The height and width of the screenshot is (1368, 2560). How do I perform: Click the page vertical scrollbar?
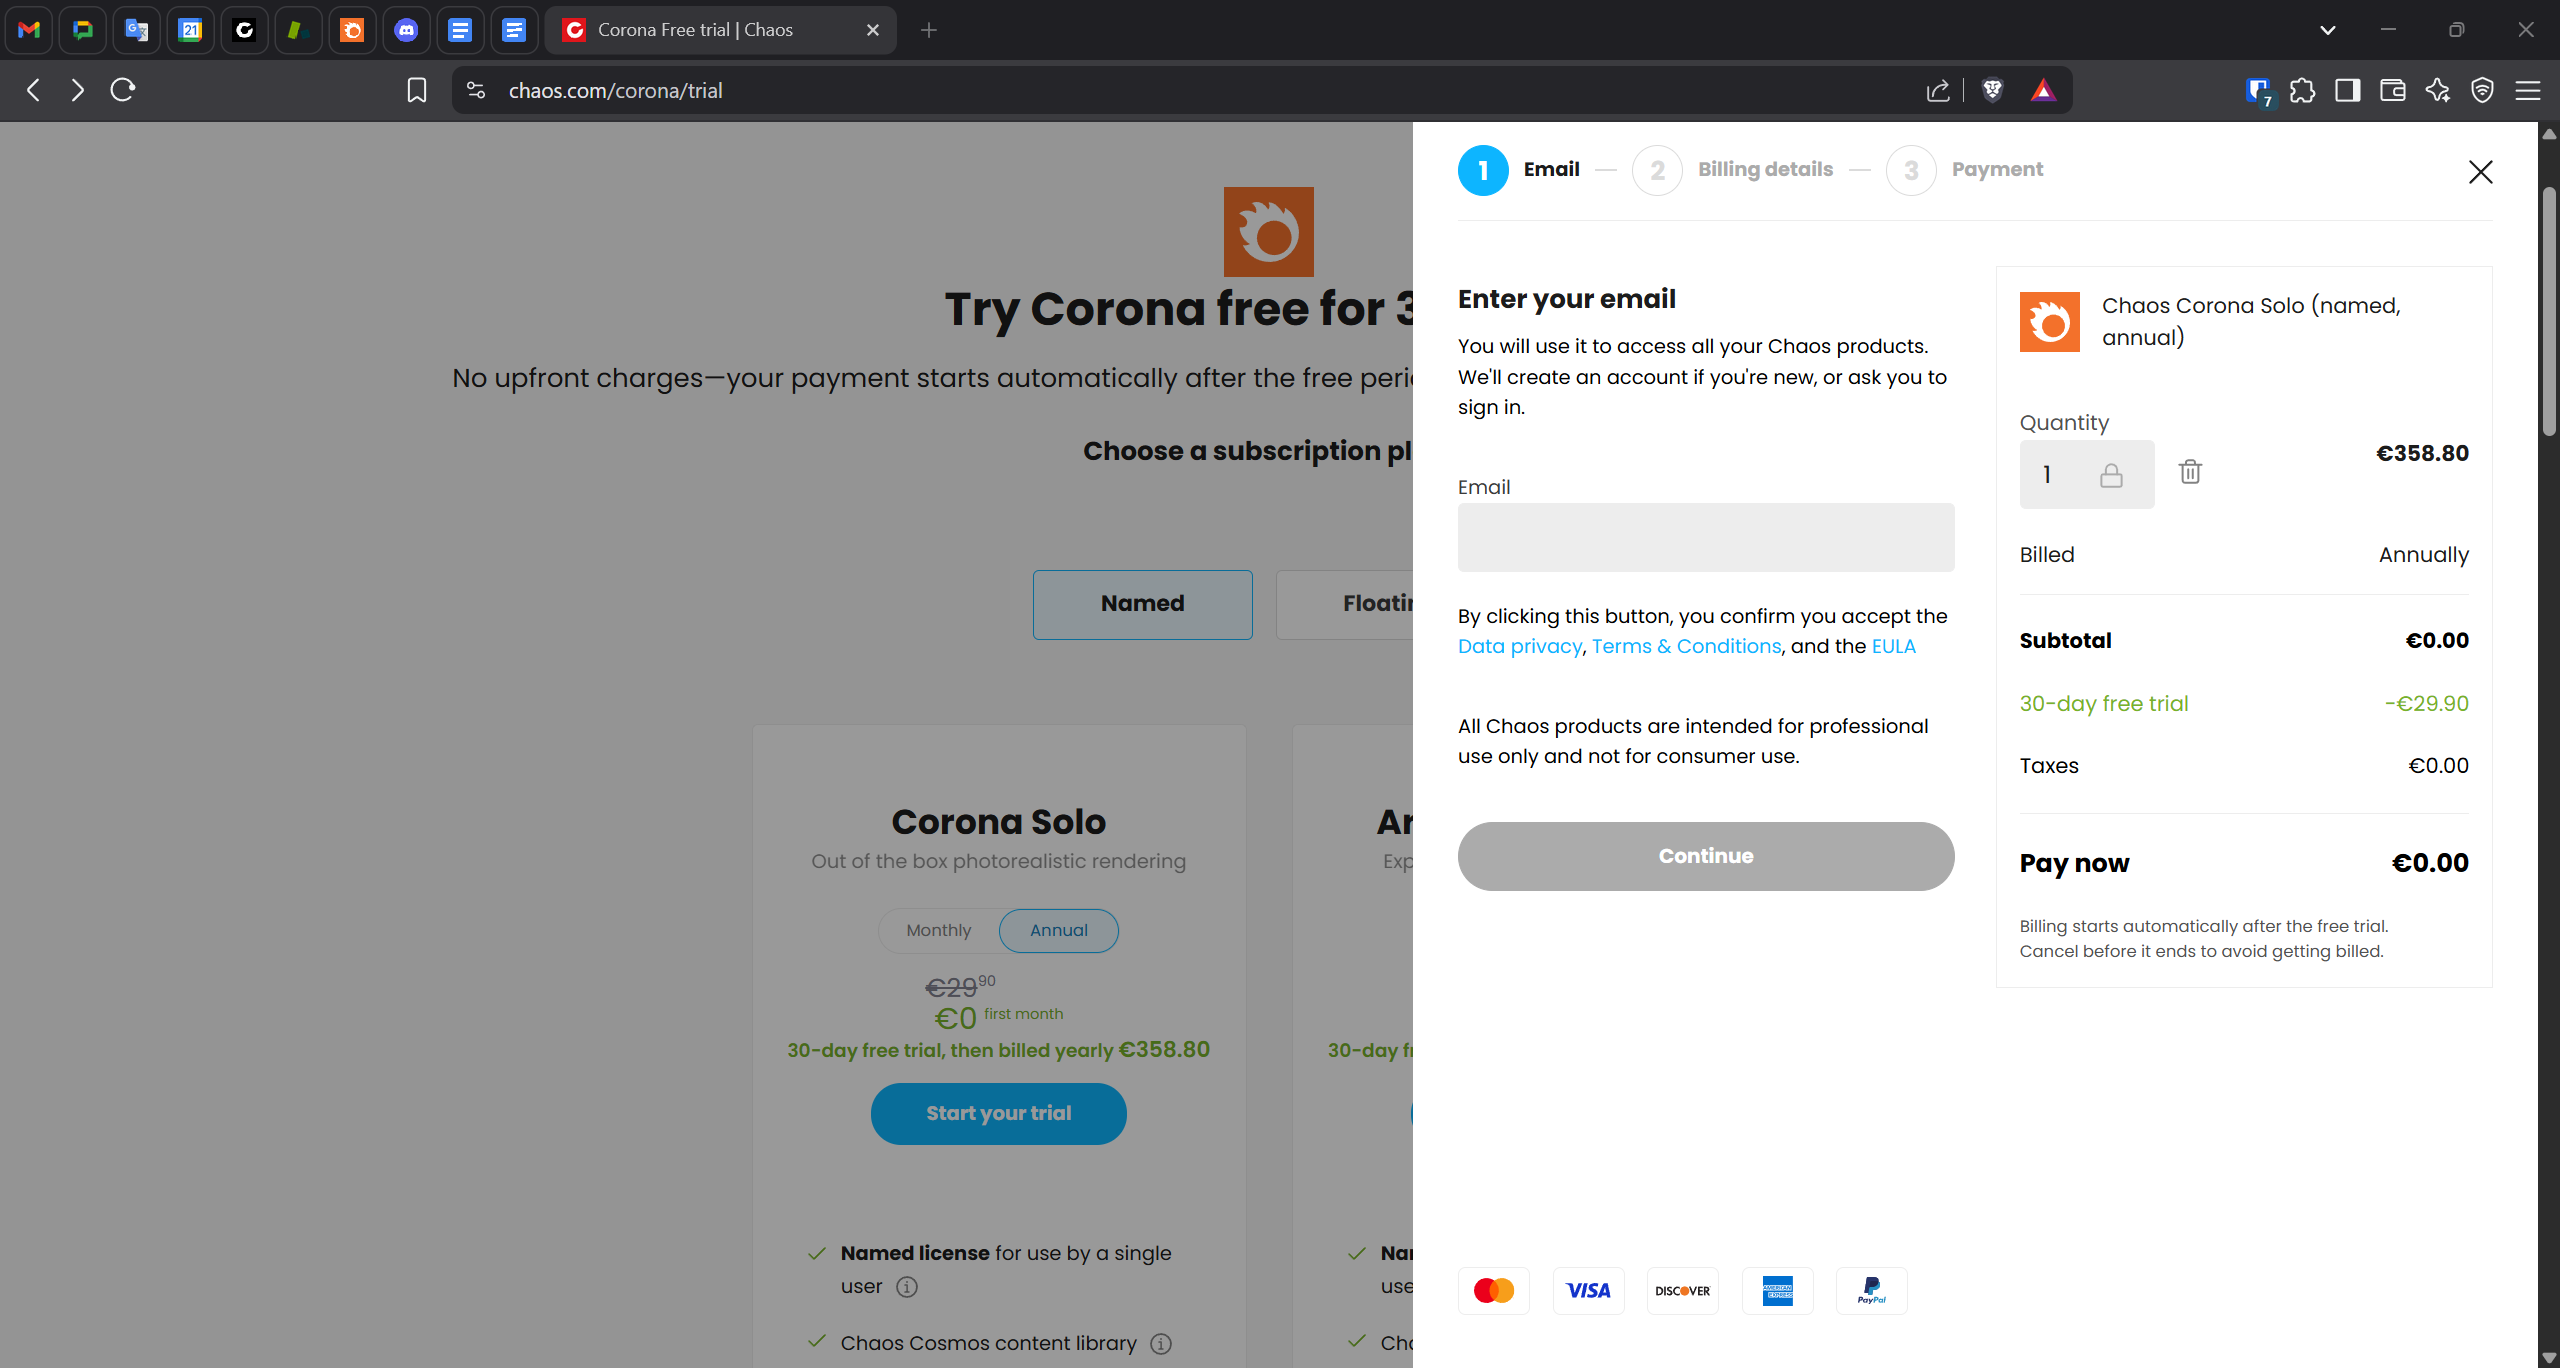[x=2549, y=310]
